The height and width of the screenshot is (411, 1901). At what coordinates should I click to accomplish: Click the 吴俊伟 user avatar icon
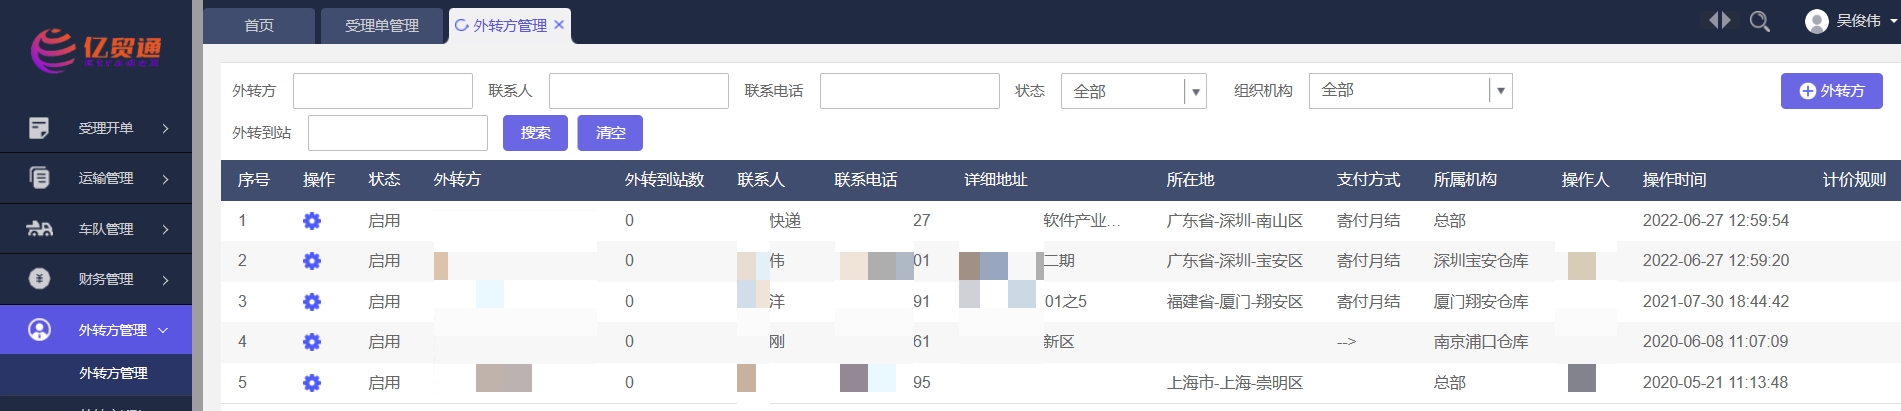click(1816, 21)
